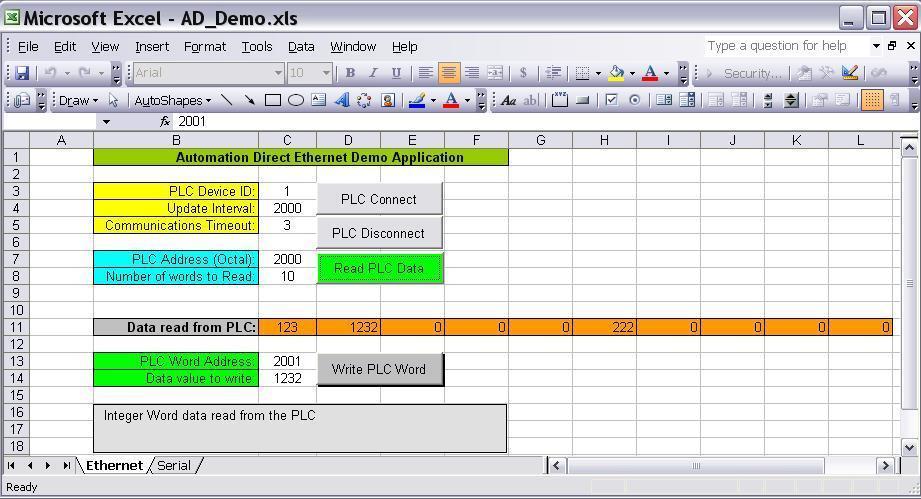This screenshot has height=499, width=921.
Task: Select the Line drawing tool
Action: click(x=226, y=100)
